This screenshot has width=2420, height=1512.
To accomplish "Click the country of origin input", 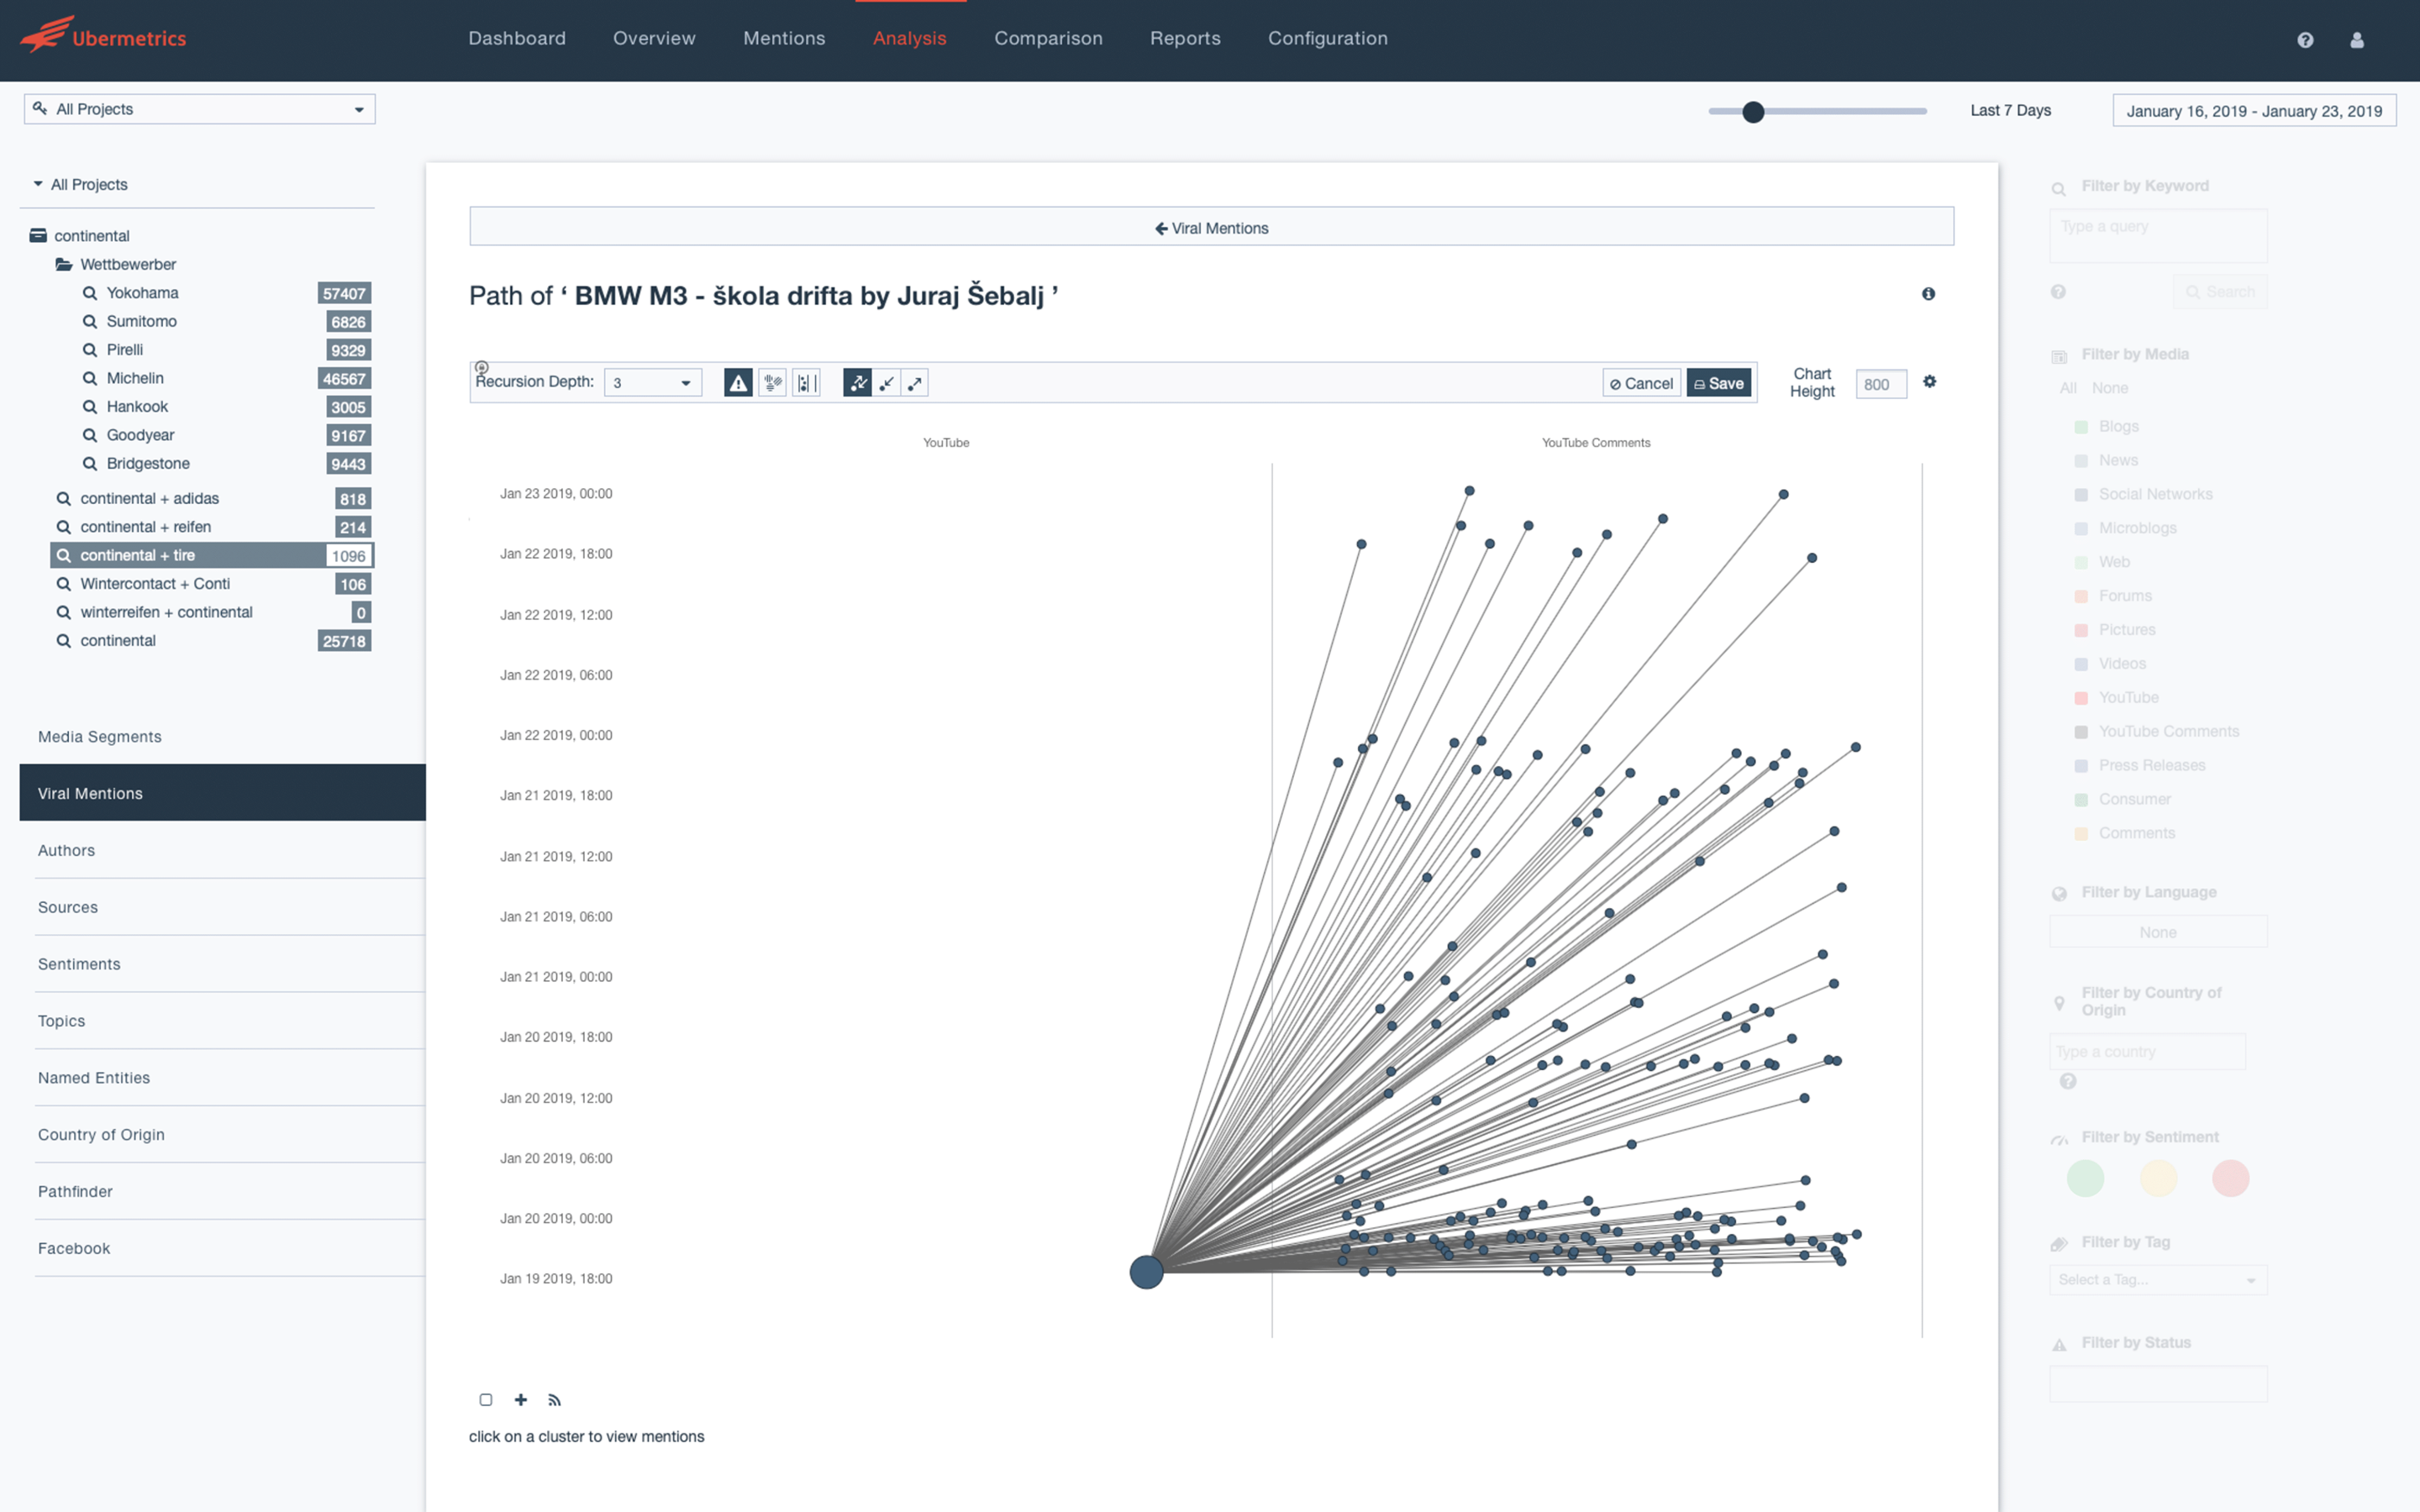I will [2147, 1052].
